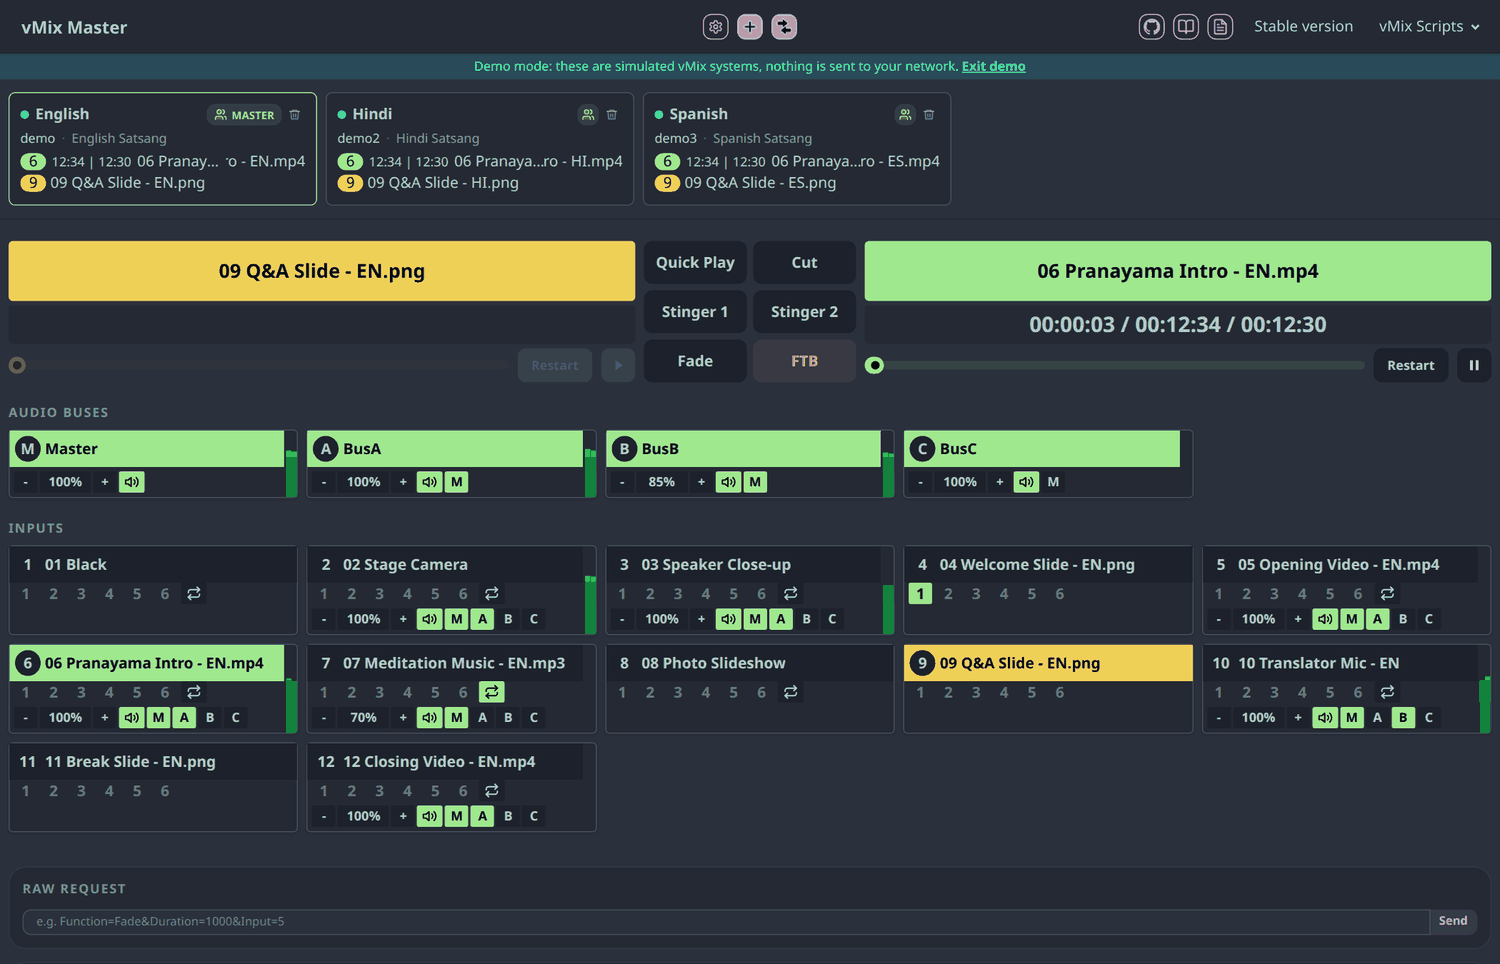Image resolution: width=1500 pixels, height=964 pixels.
Task: Decrease Master bus volume with minus
Action: tap(26, 482)
